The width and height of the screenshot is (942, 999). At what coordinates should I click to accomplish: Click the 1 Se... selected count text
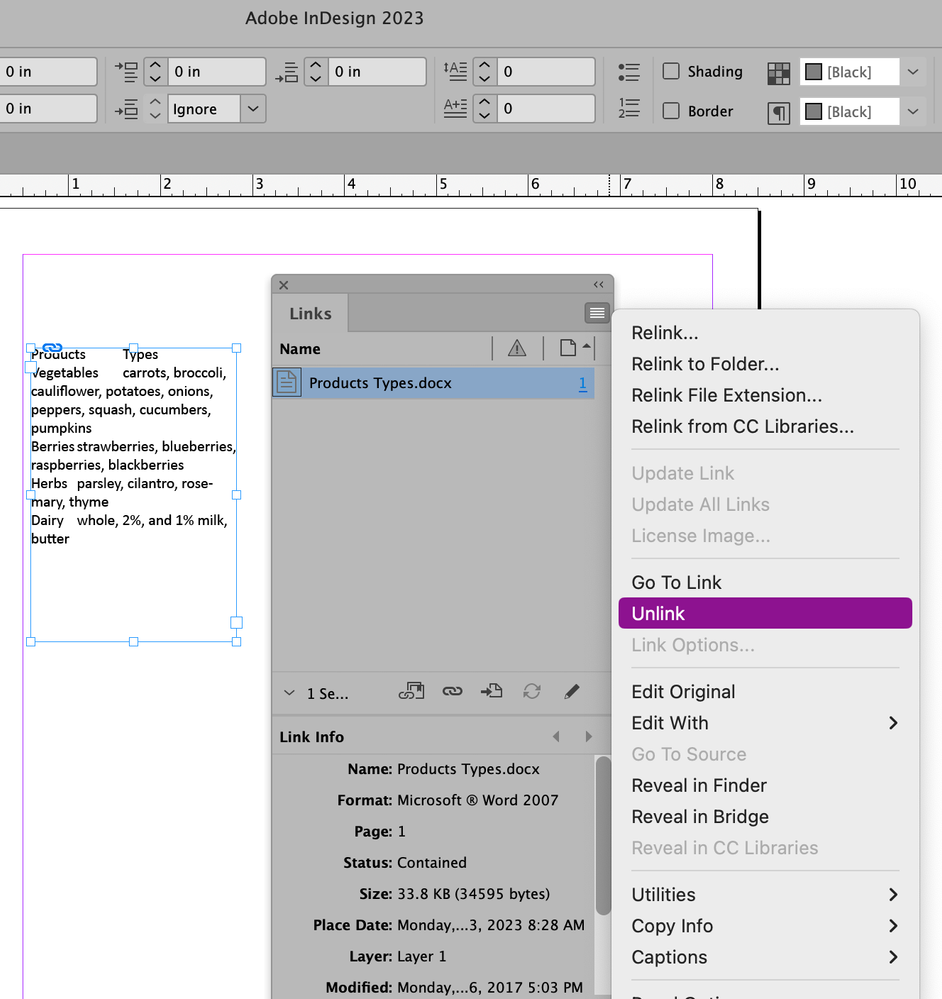pos(327,694)
